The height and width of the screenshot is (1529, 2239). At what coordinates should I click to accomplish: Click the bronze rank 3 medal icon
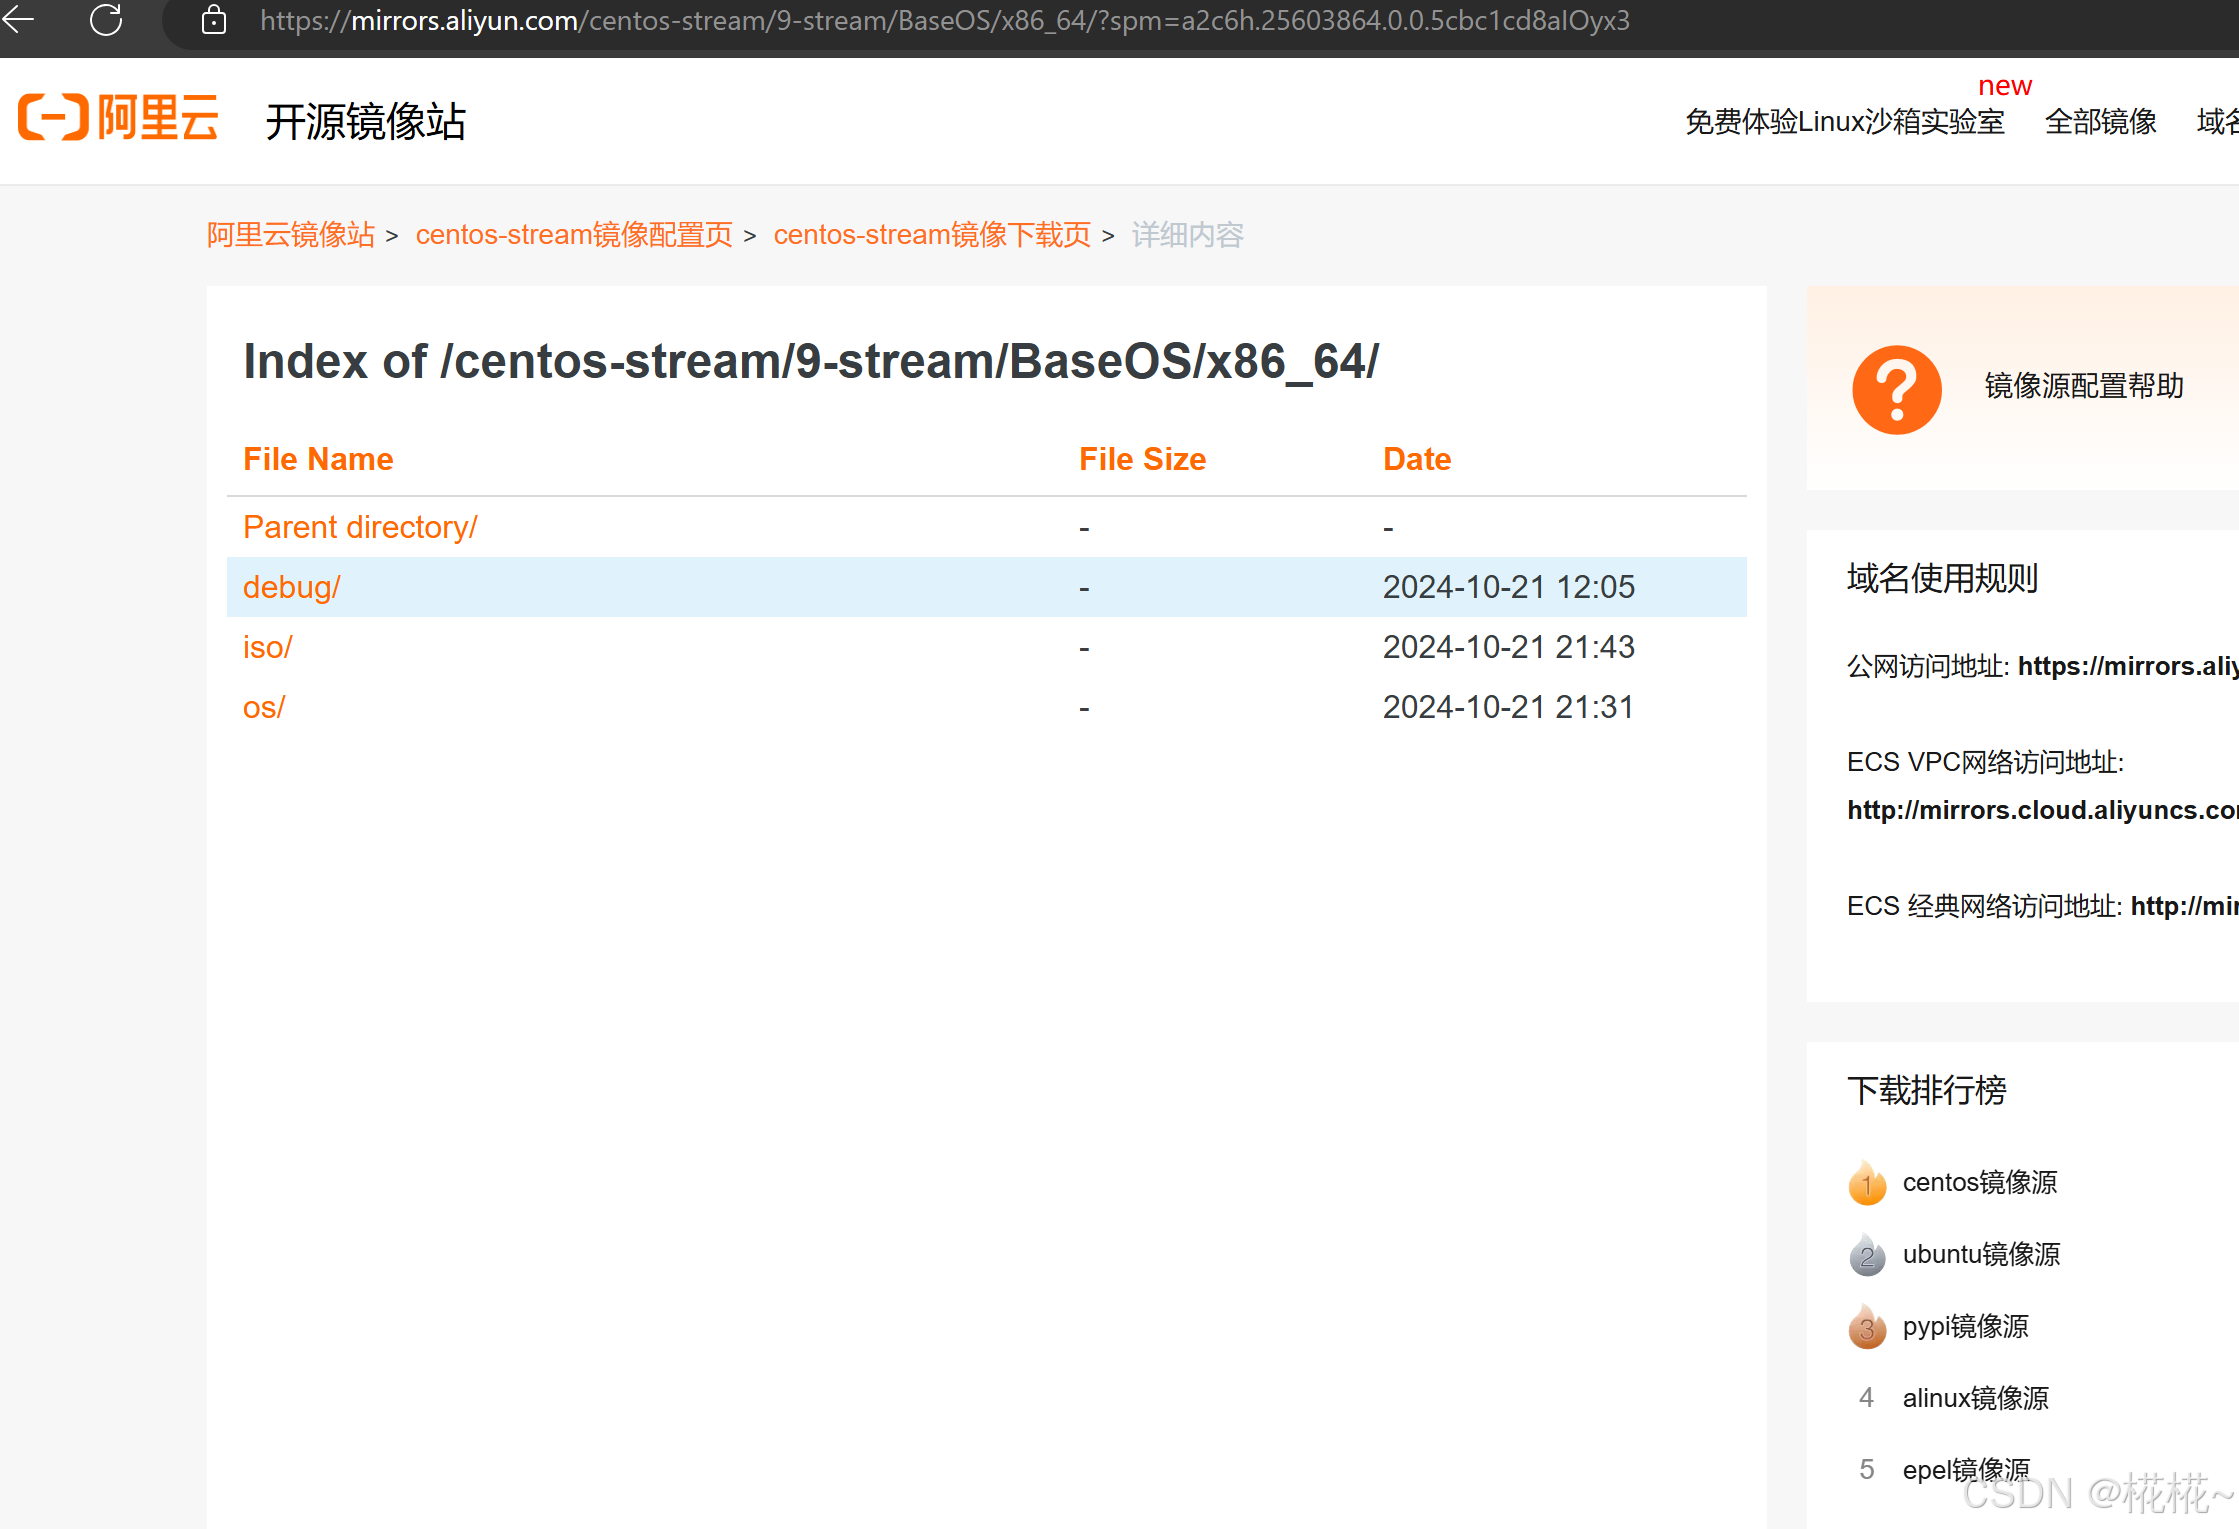pos(1866,1327)
